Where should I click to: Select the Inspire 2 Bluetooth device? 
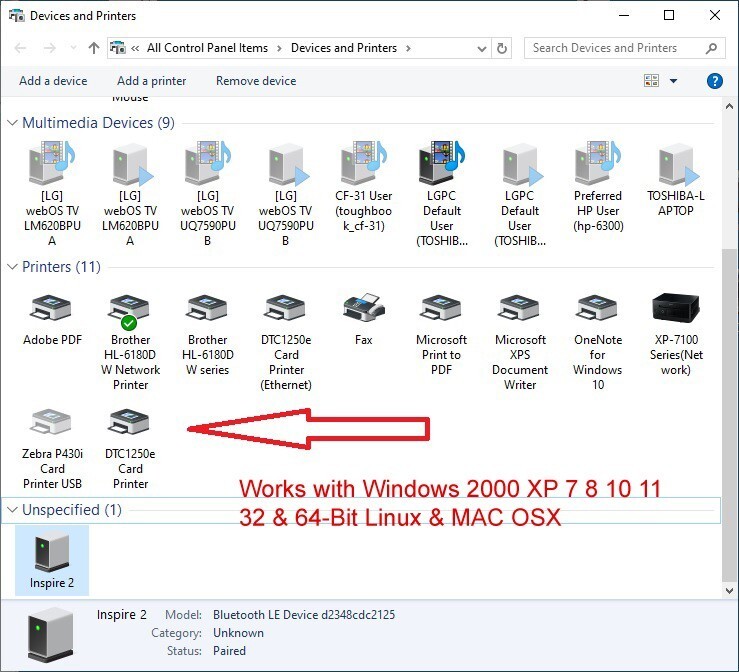click(x=52, y=556)
